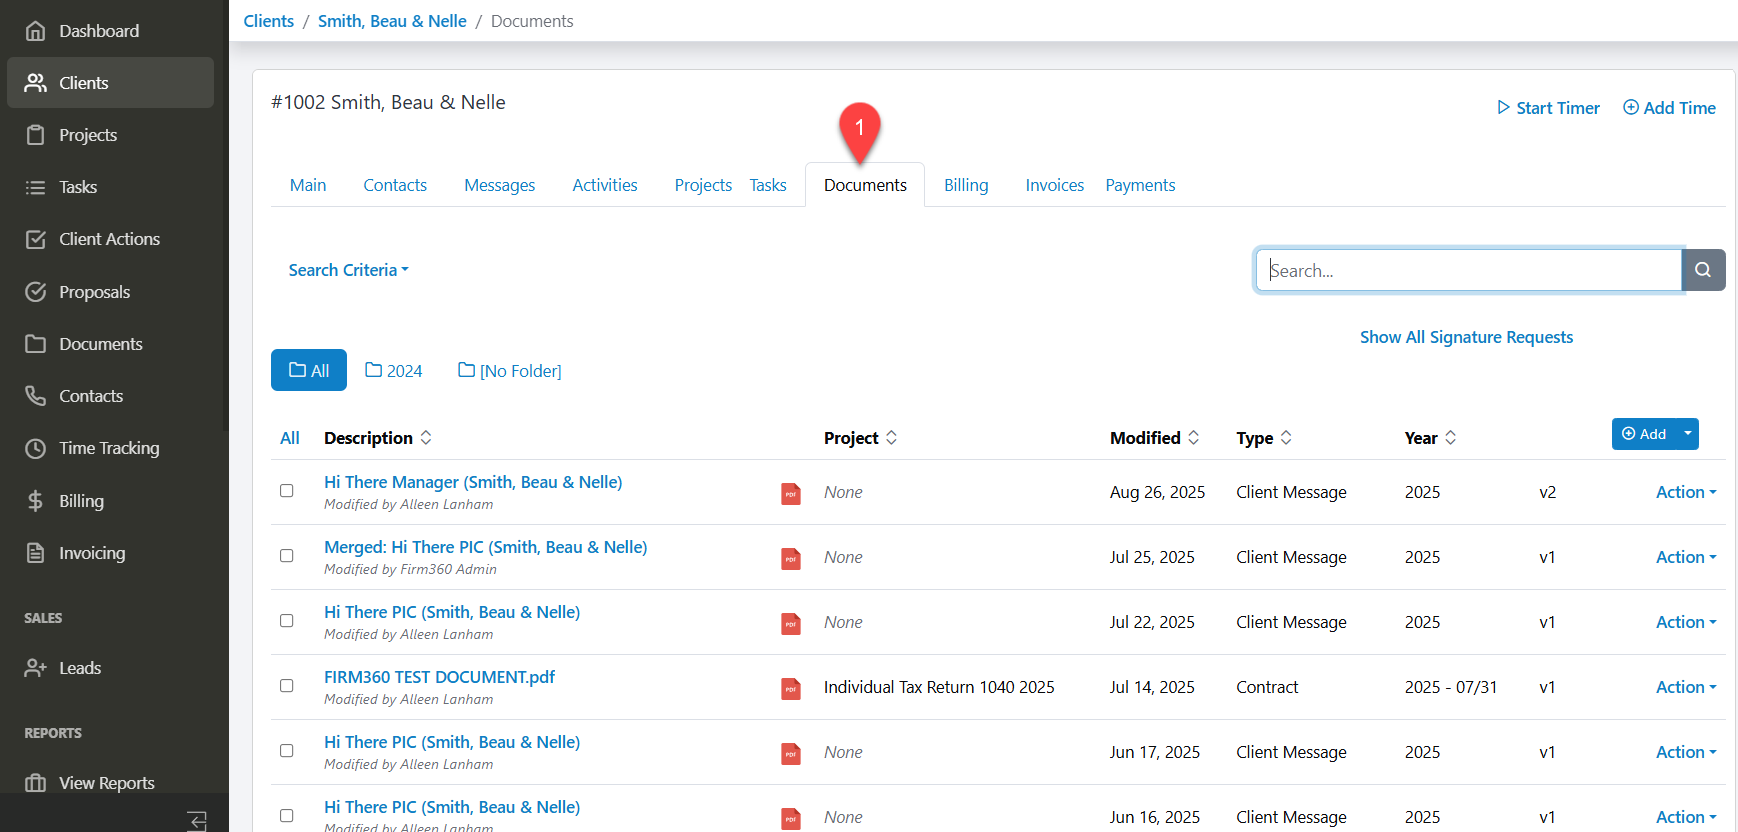Click the Start Timer play icon
The image size is (1738, 832).
click(x=1503, y=108)
